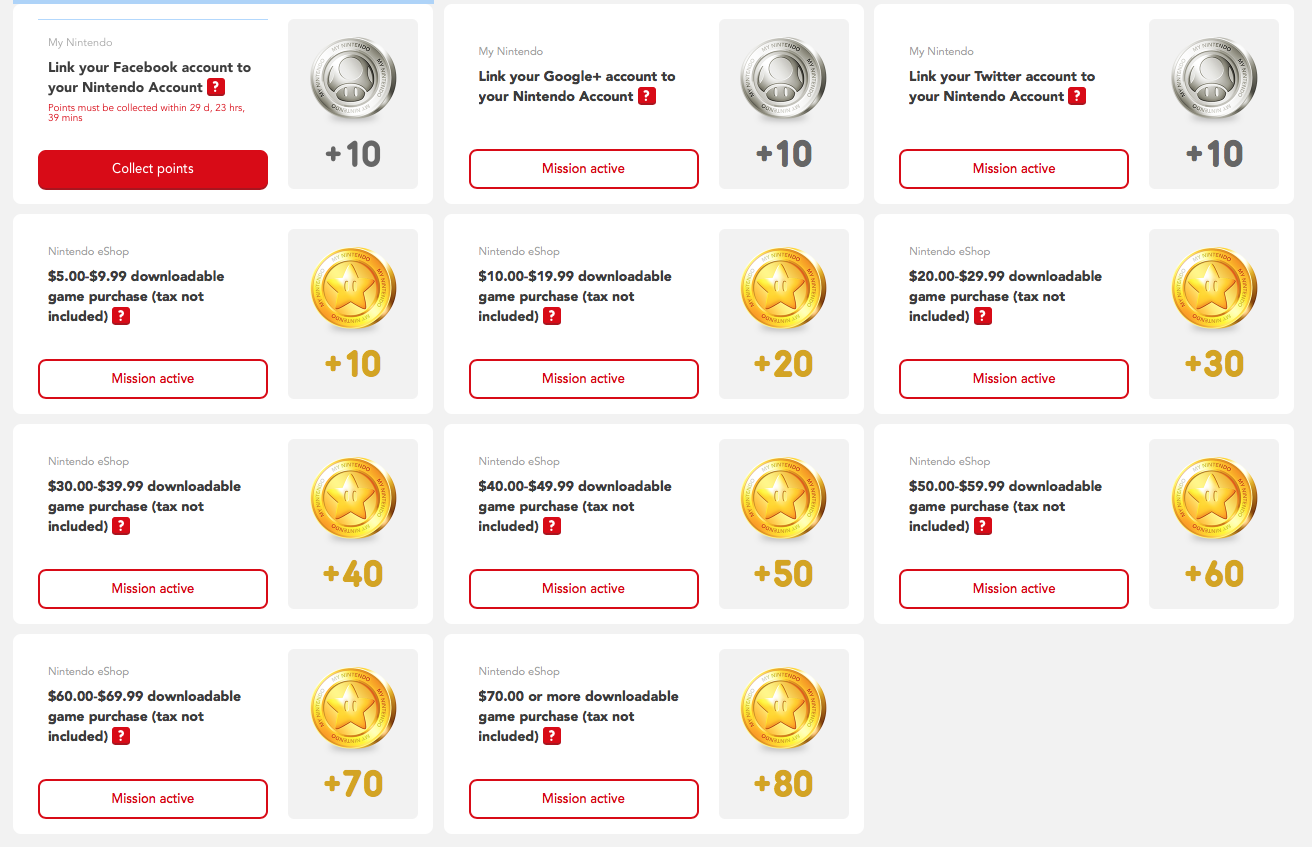Click silver platinum coin on Facebook mission
1312x847 pixels.
[x=353, y=82]
